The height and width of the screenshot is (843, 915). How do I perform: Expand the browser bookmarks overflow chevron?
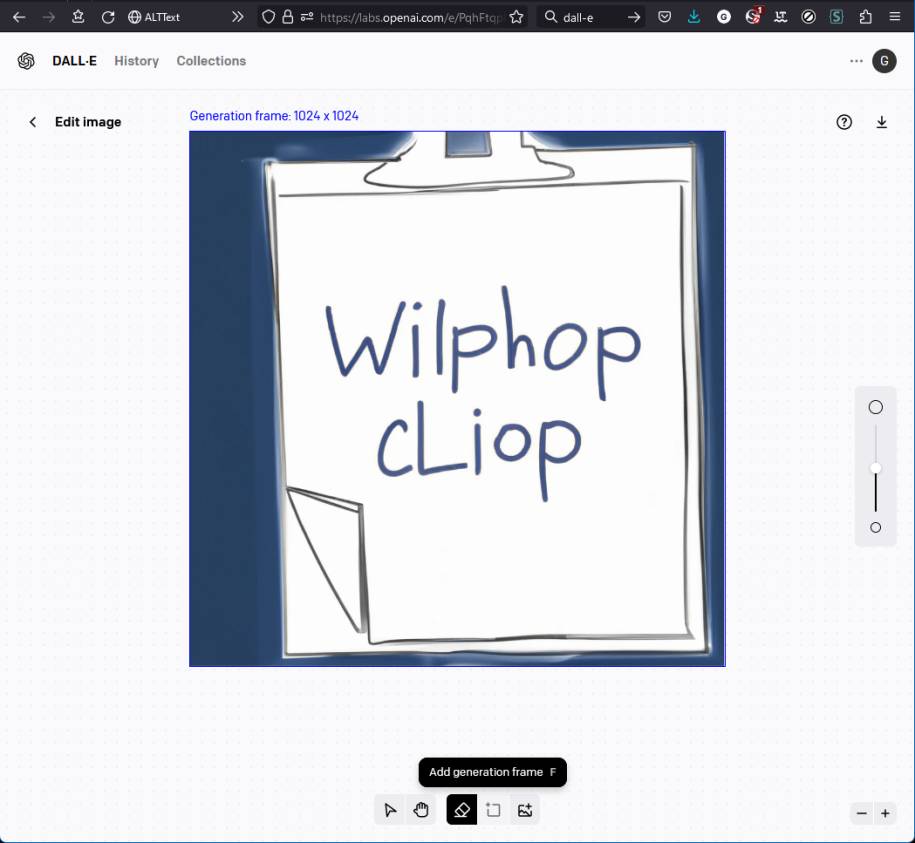pos(237,17)
